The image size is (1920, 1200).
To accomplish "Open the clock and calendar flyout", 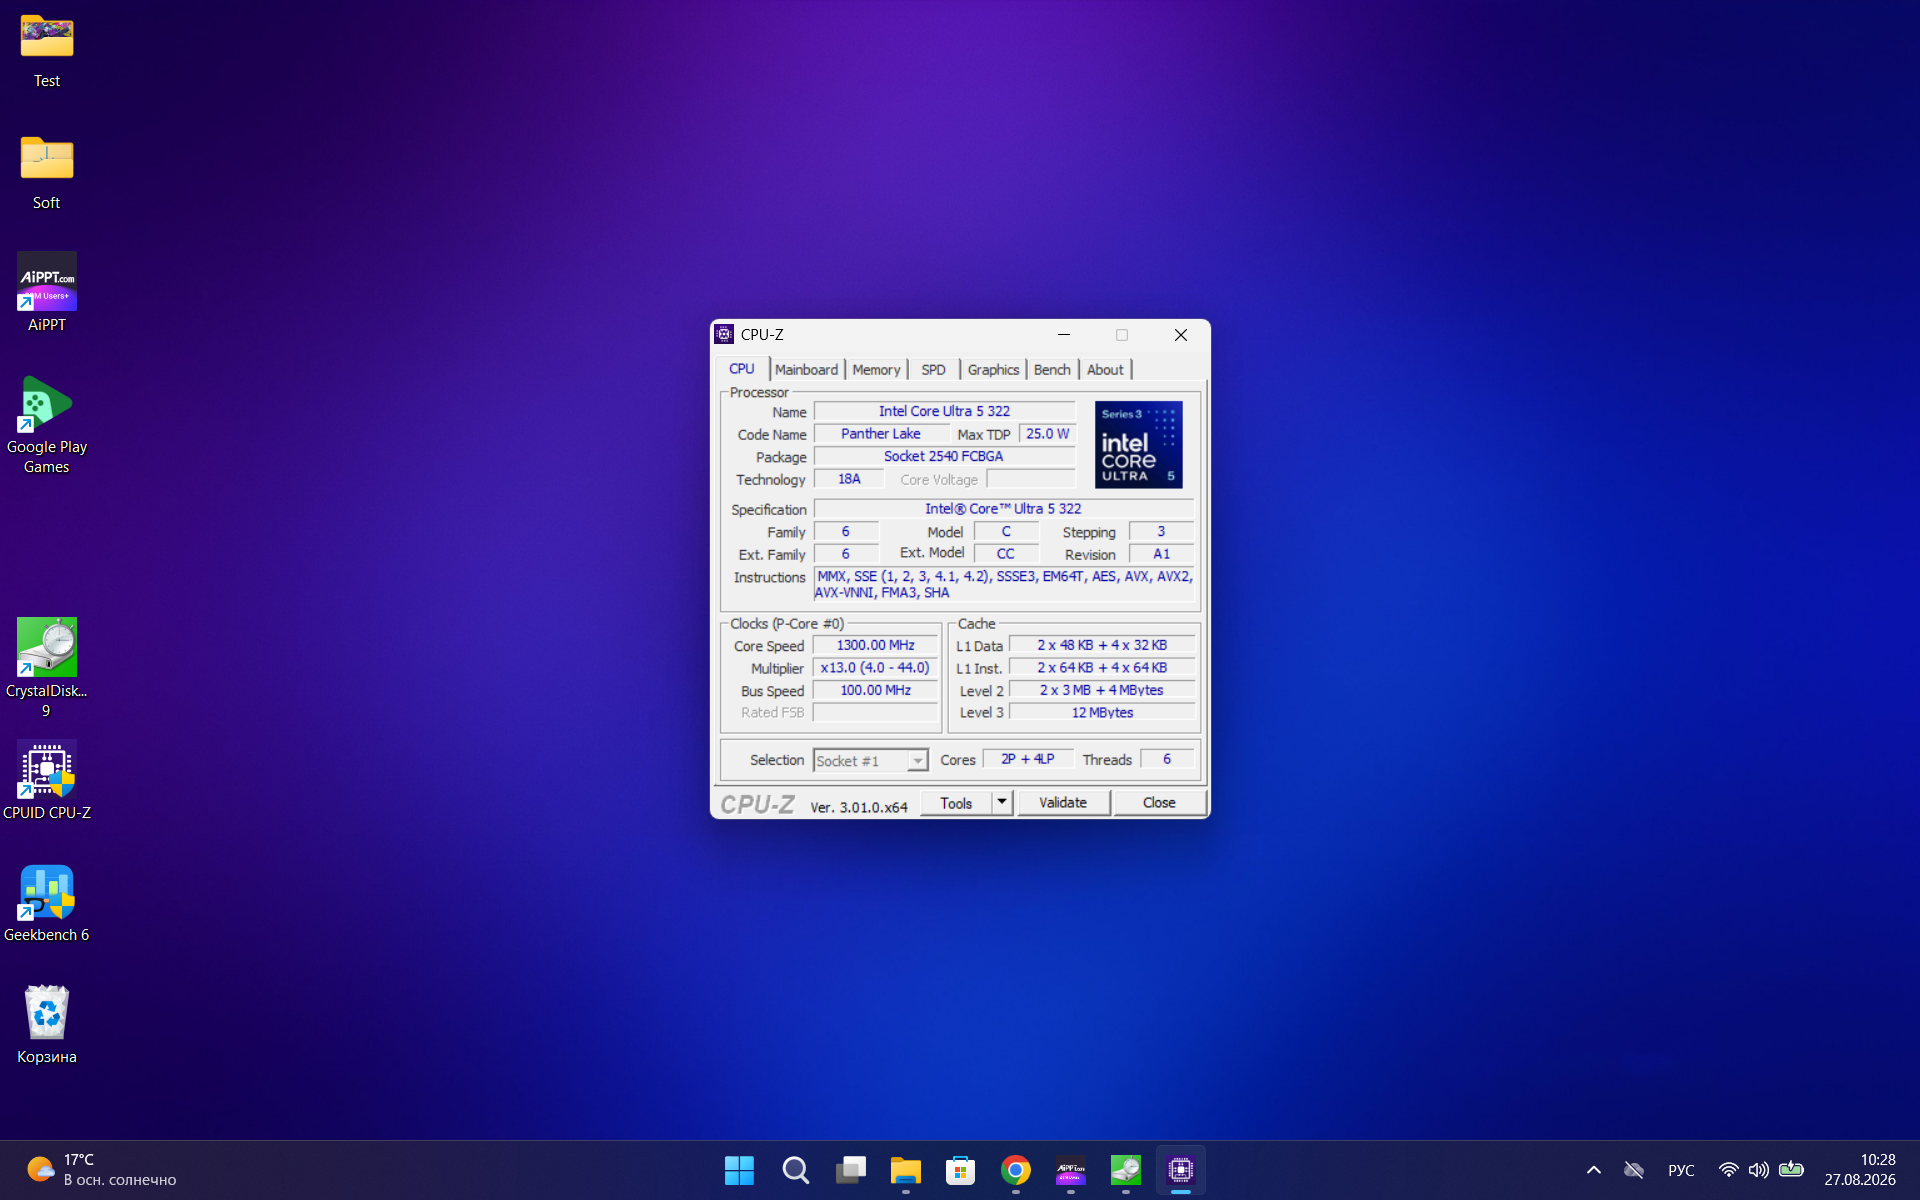I will coord(1860,1170).
